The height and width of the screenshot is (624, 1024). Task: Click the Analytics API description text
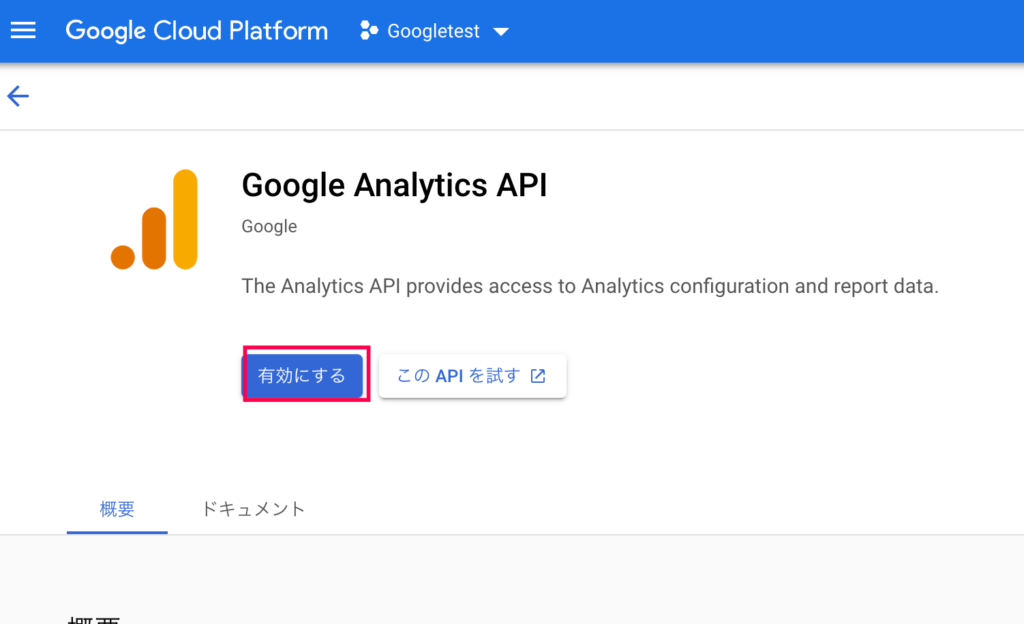[x=590, y=286]
